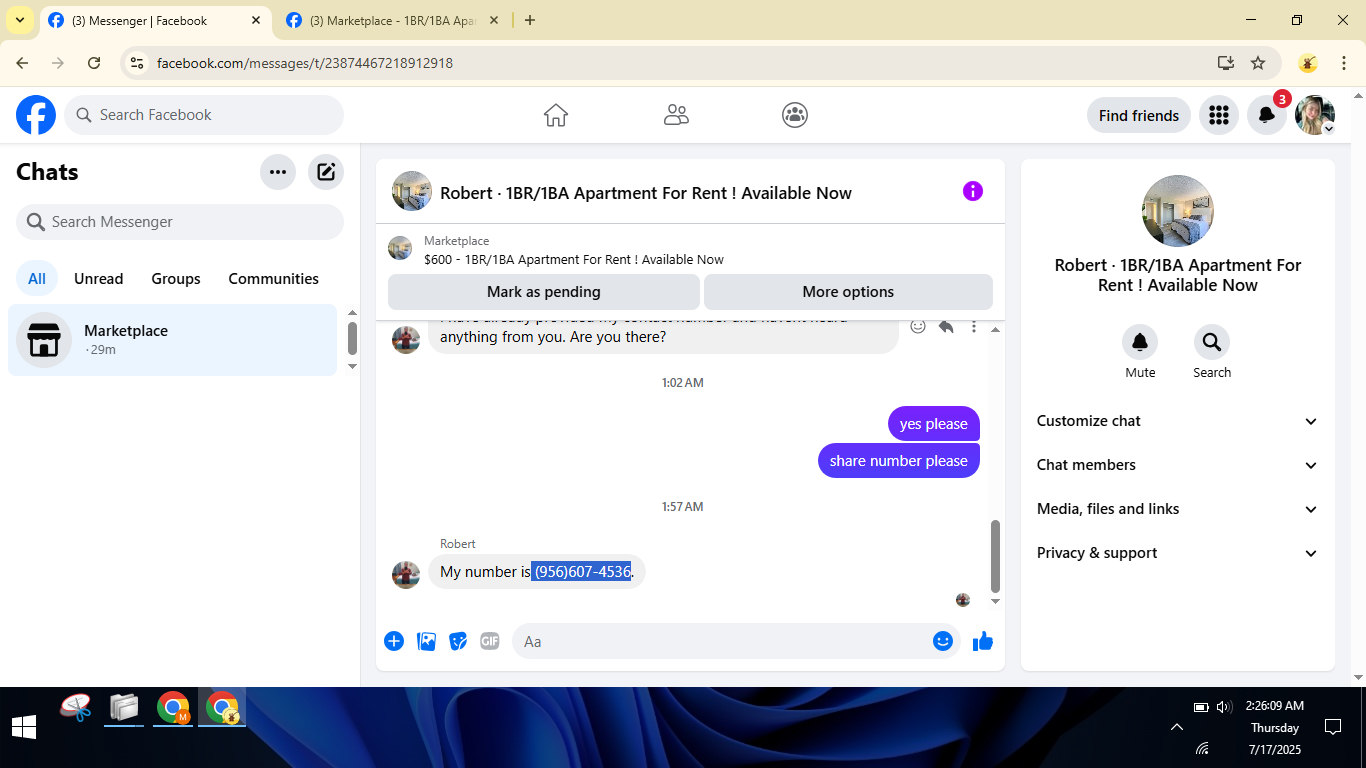Open new browser tab
This screenshot has width=1366, height=768.
pyautogui.click(x=530, y=20)
